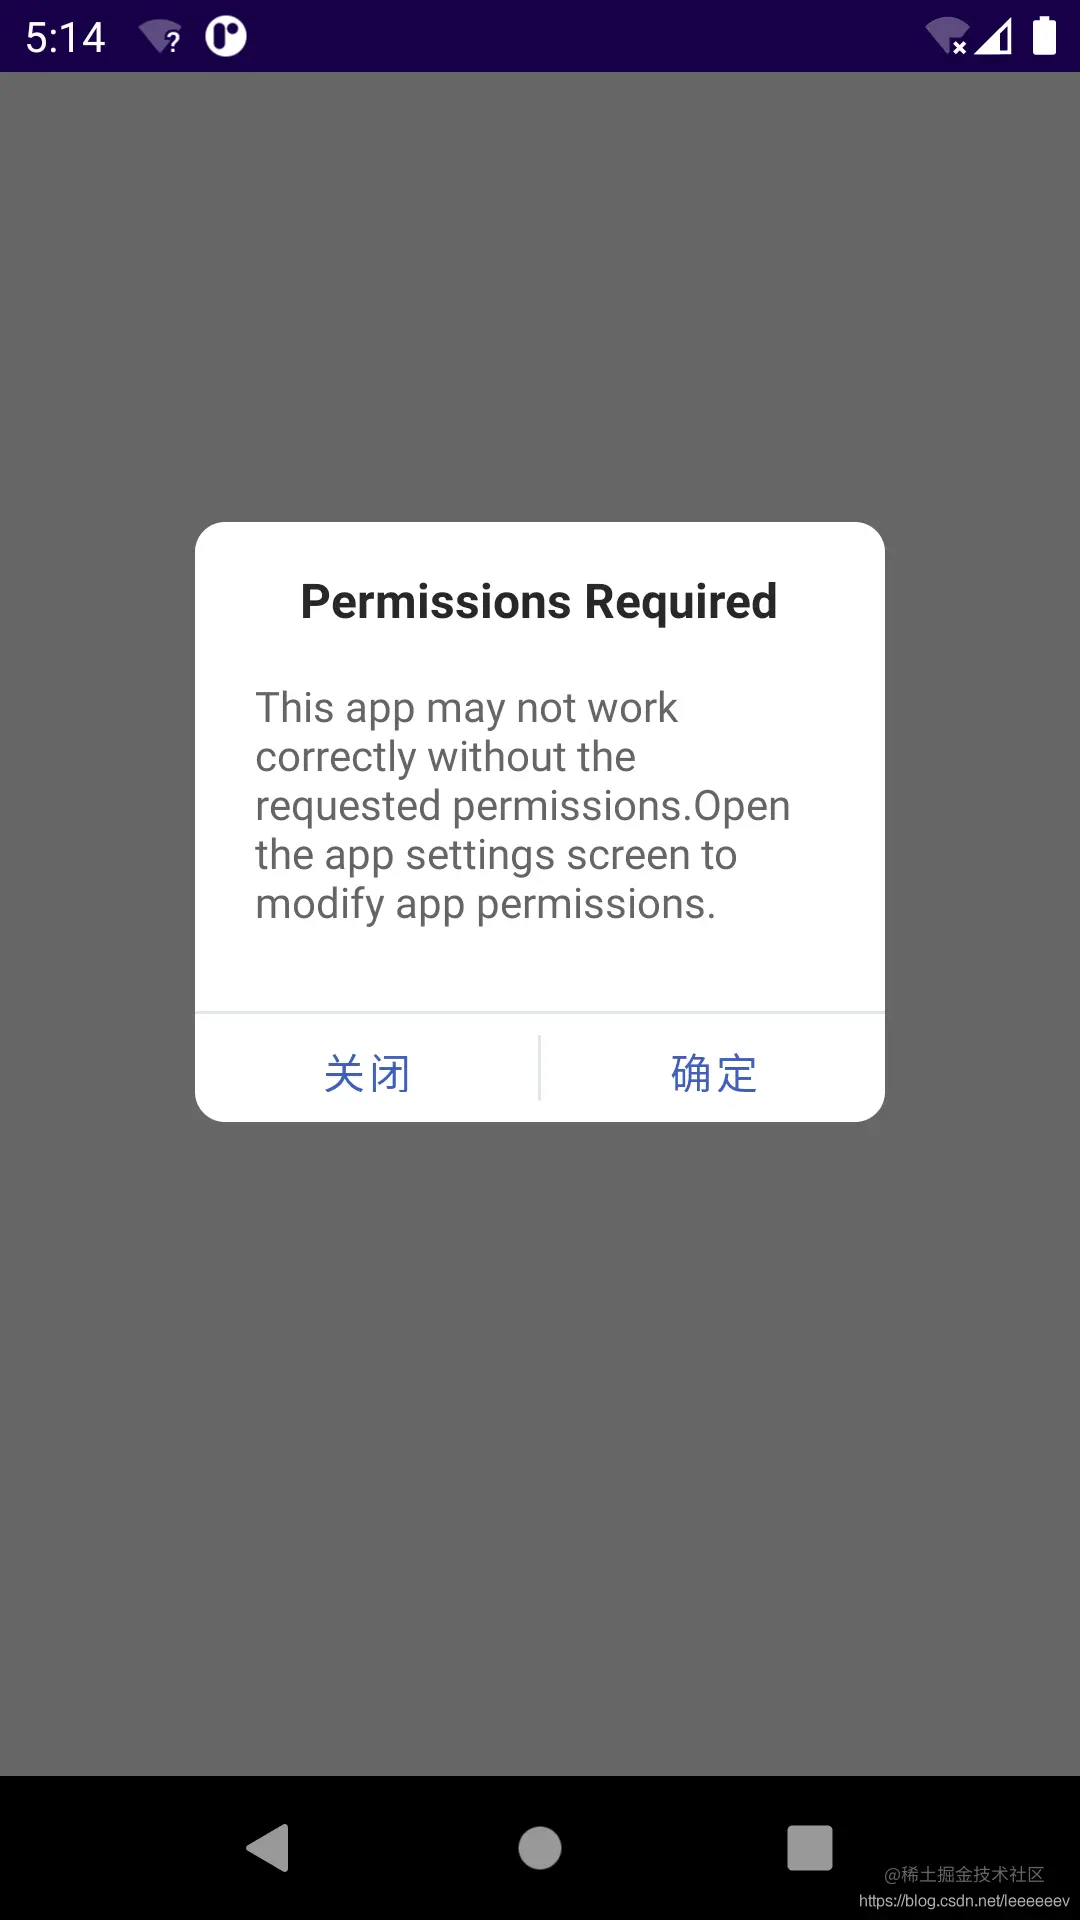
Task: Click the dimmed background above the dialog
Action: (540, 296)
